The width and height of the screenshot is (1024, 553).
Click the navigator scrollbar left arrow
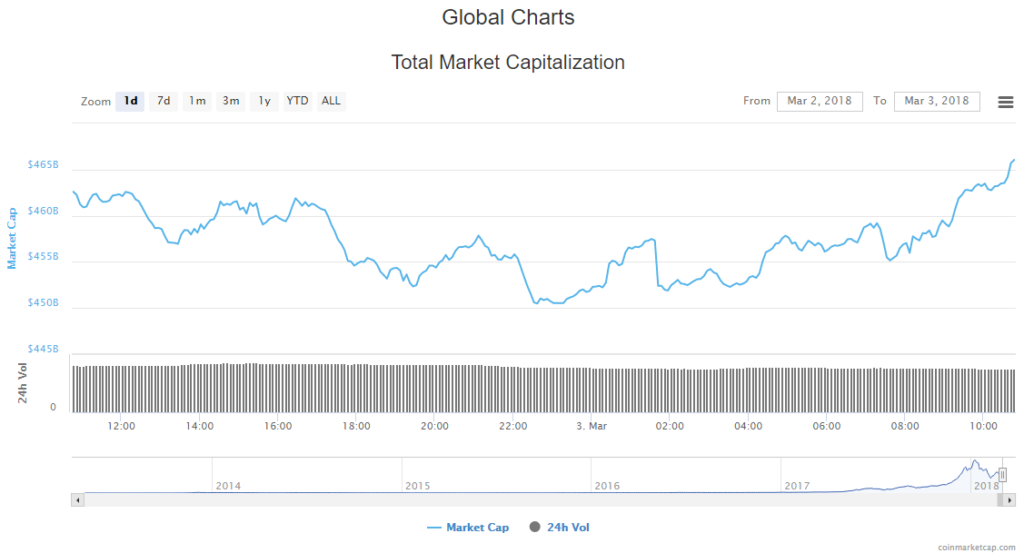[76, 497]
